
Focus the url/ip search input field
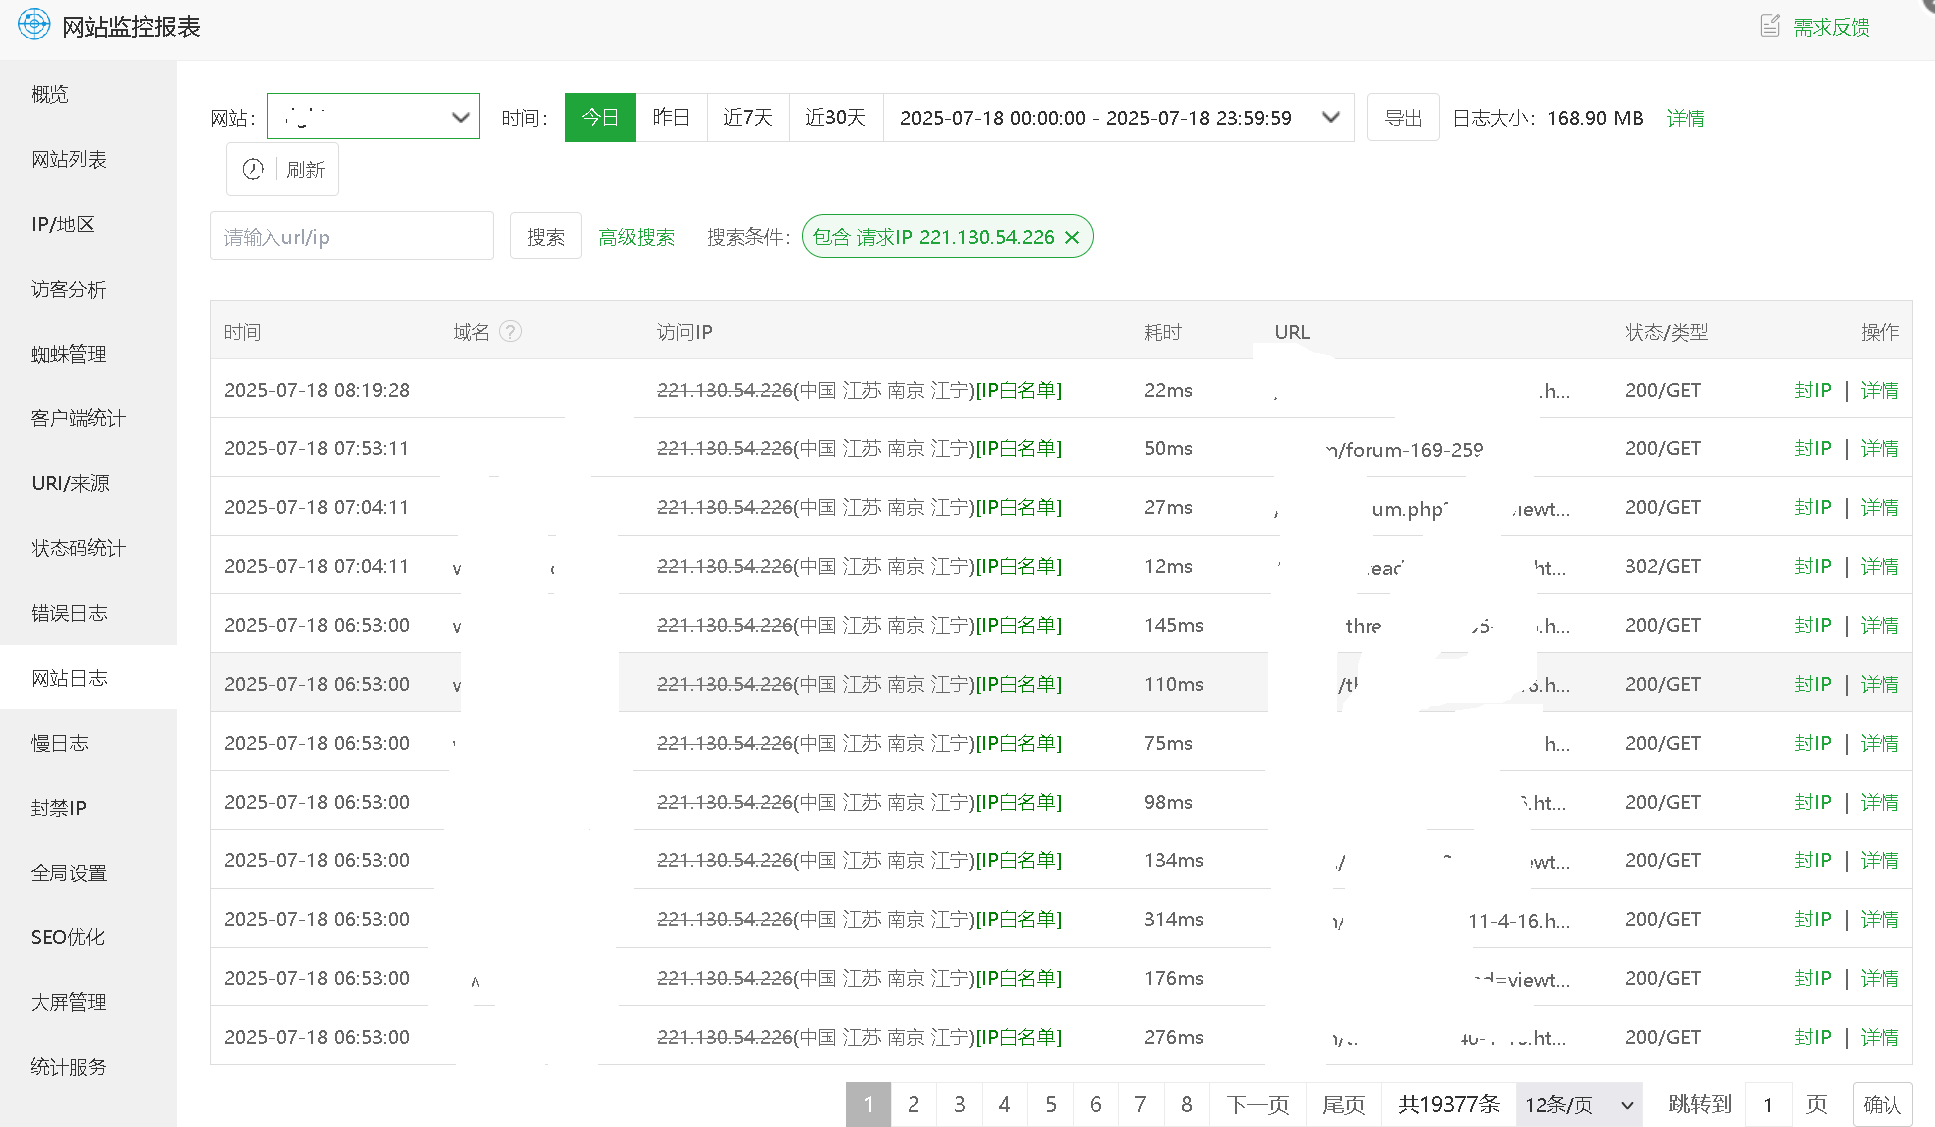coord(352,236)
